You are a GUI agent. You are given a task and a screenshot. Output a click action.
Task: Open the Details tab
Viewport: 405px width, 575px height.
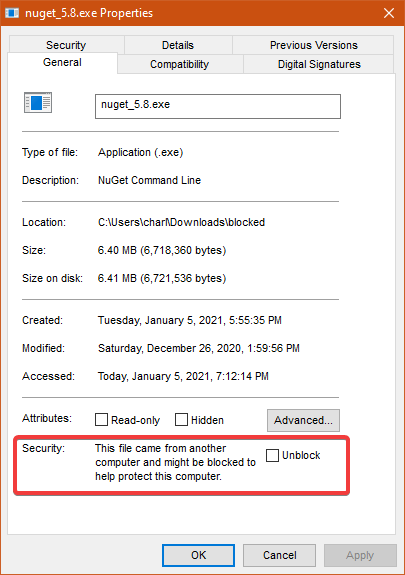[x=178, y=45]
